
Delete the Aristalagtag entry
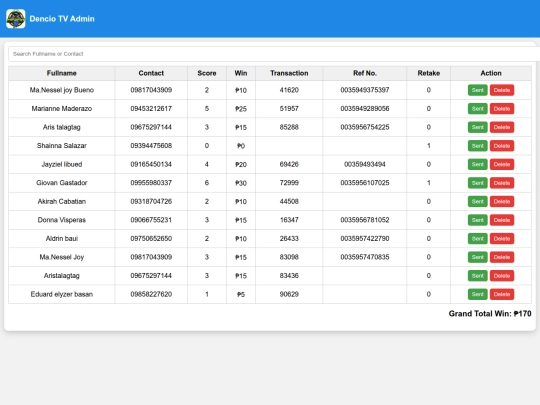(x=502, y=276)
